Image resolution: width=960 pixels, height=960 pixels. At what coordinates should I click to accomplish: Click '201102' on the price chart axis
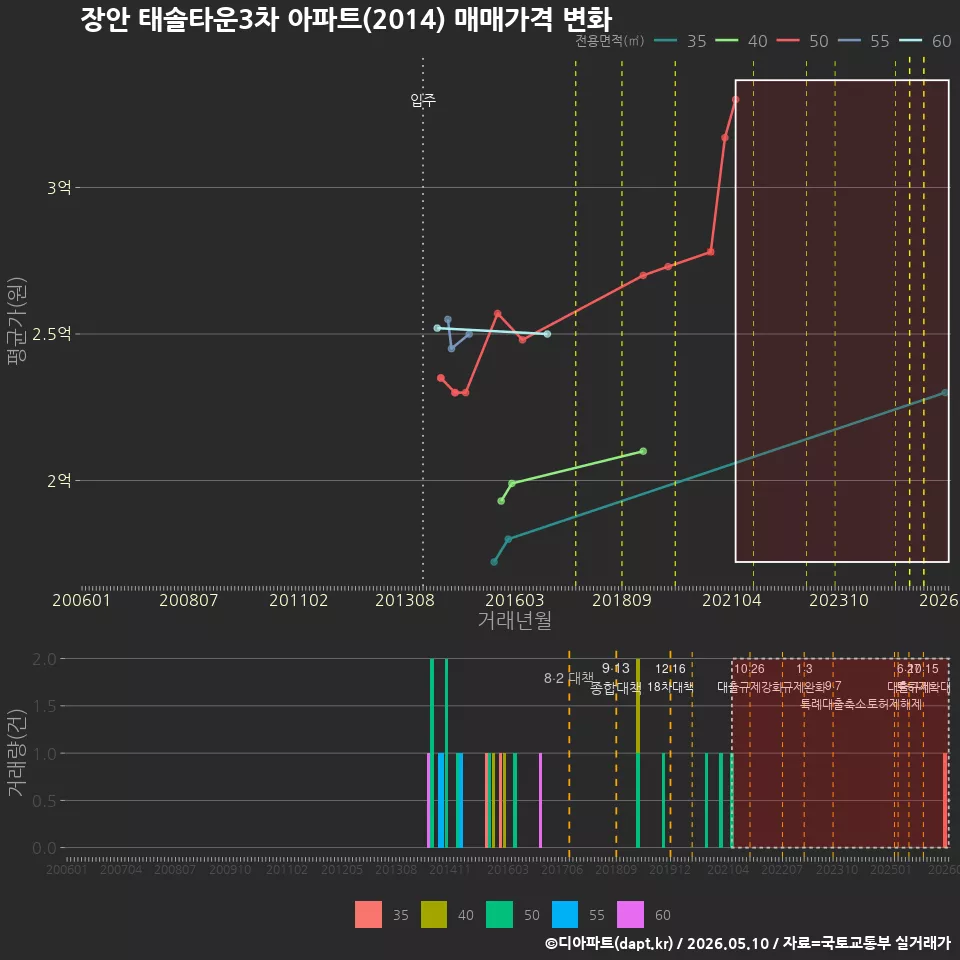pyautogui.click(x=299, y=600)
